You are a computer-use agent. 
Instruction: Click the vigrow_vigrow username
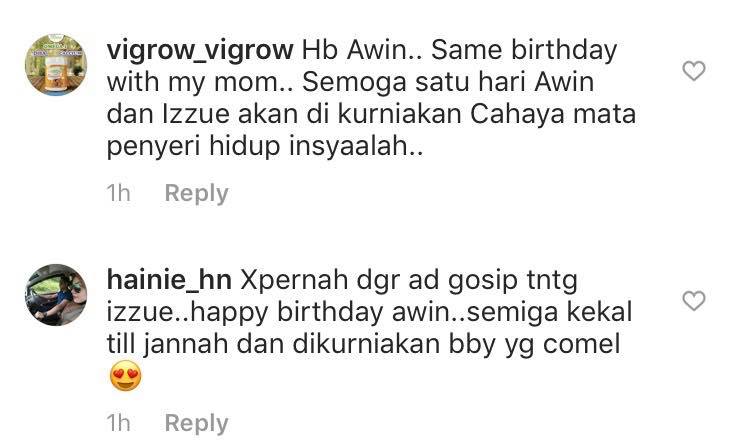[x=200, y=51]
